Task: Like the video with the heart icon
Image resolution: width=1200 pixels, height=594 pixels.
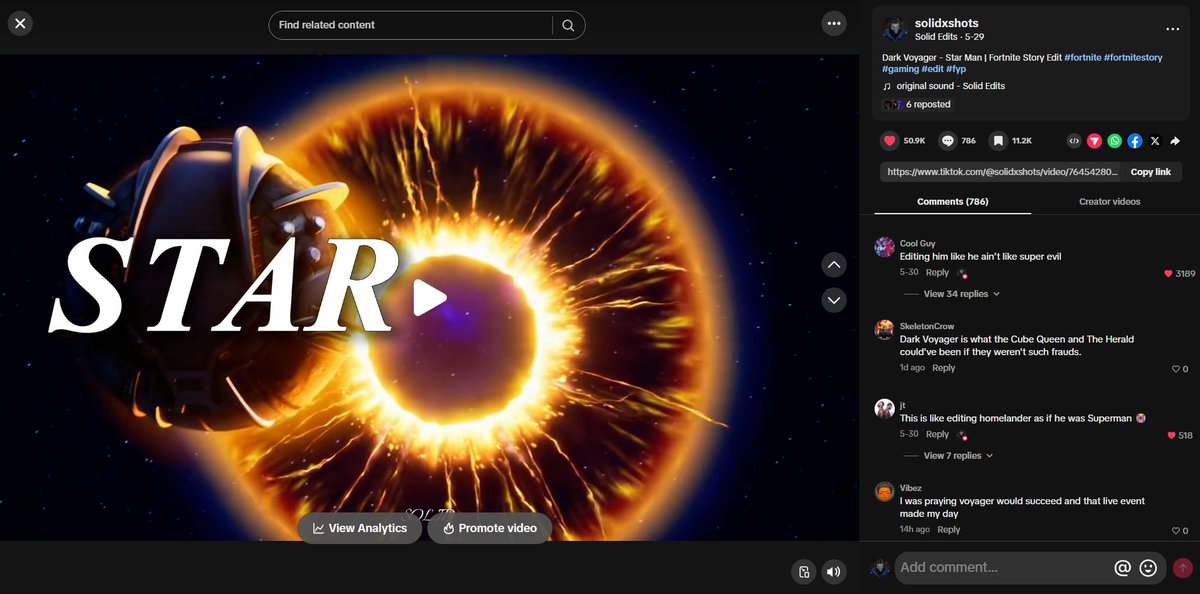Action: click(x=889, y=141)
